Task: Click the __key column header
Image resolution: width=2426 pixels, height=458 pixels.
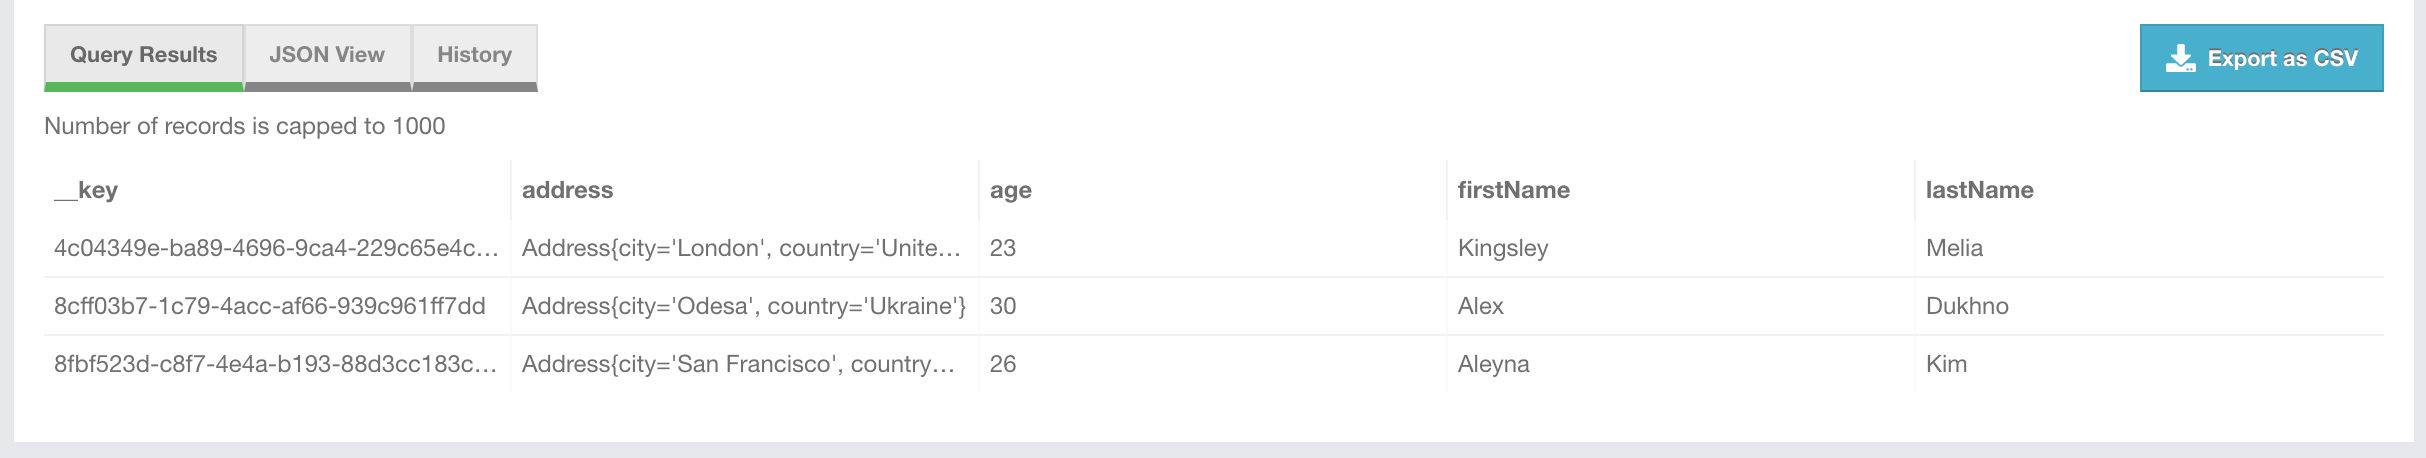Action: point(86,190)
